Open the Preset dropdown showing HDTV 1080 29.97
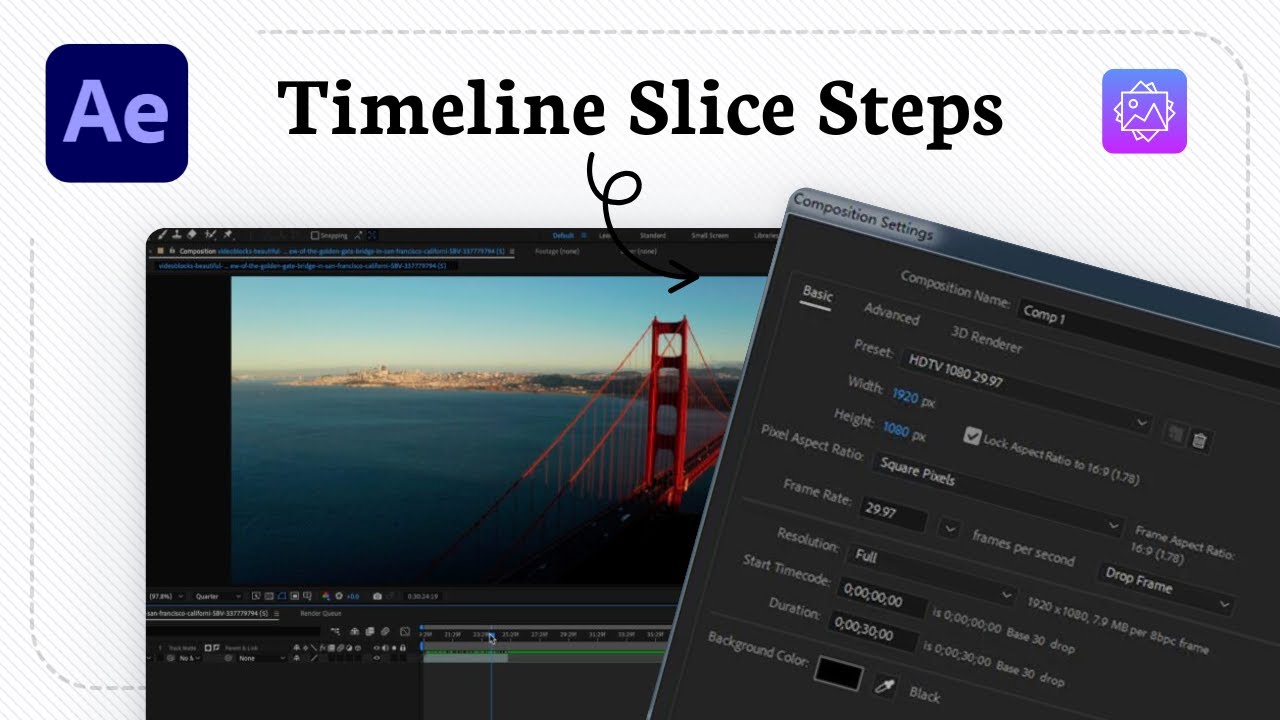Viewport: 1280px width, 720px height. 1025,390
